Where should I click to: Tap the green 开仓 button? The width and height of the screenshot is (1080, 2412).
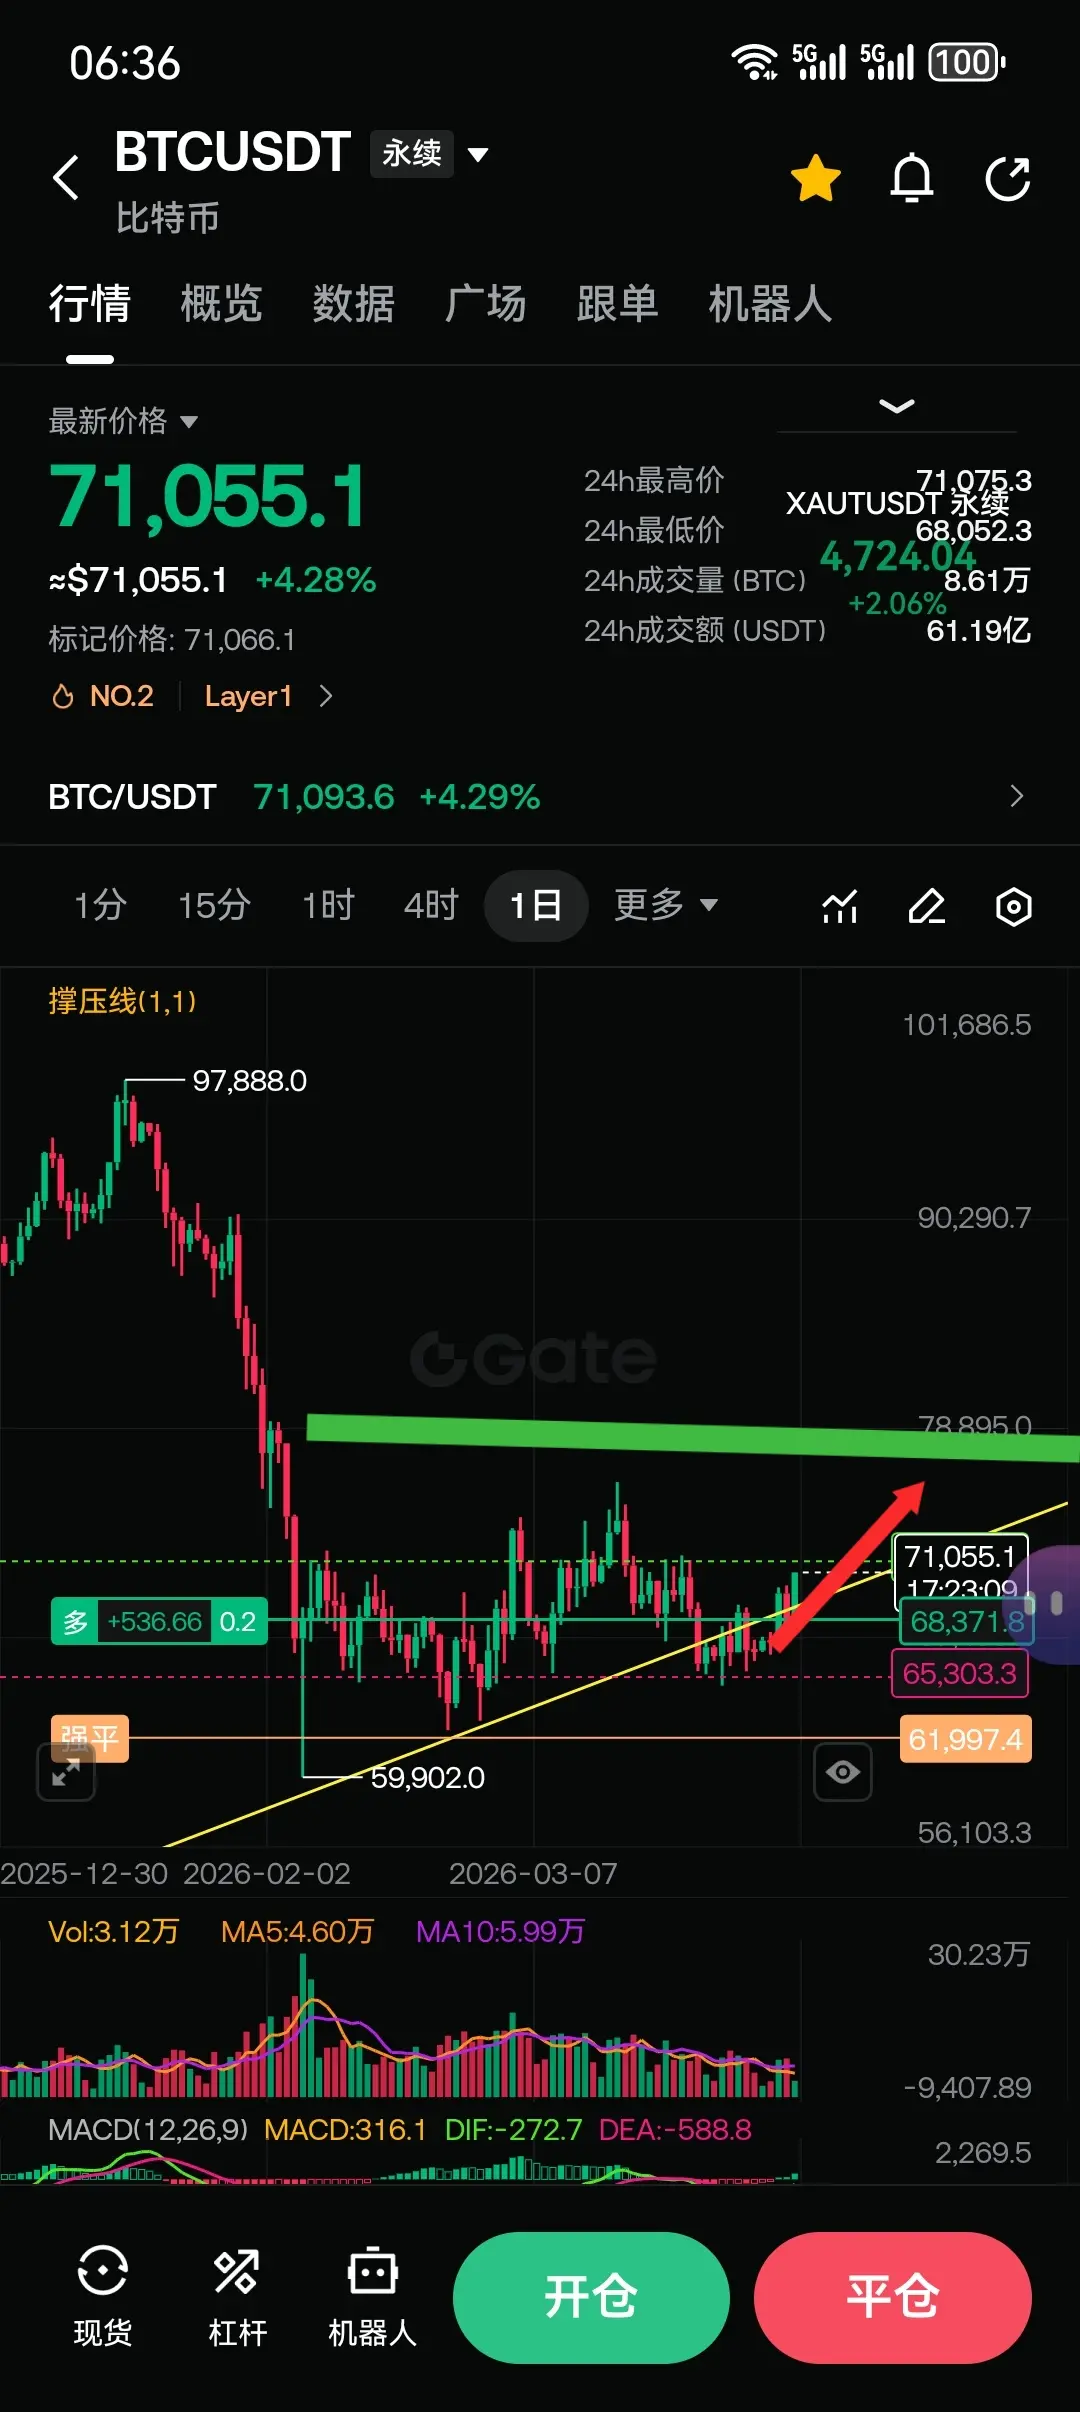(591, 2297)
